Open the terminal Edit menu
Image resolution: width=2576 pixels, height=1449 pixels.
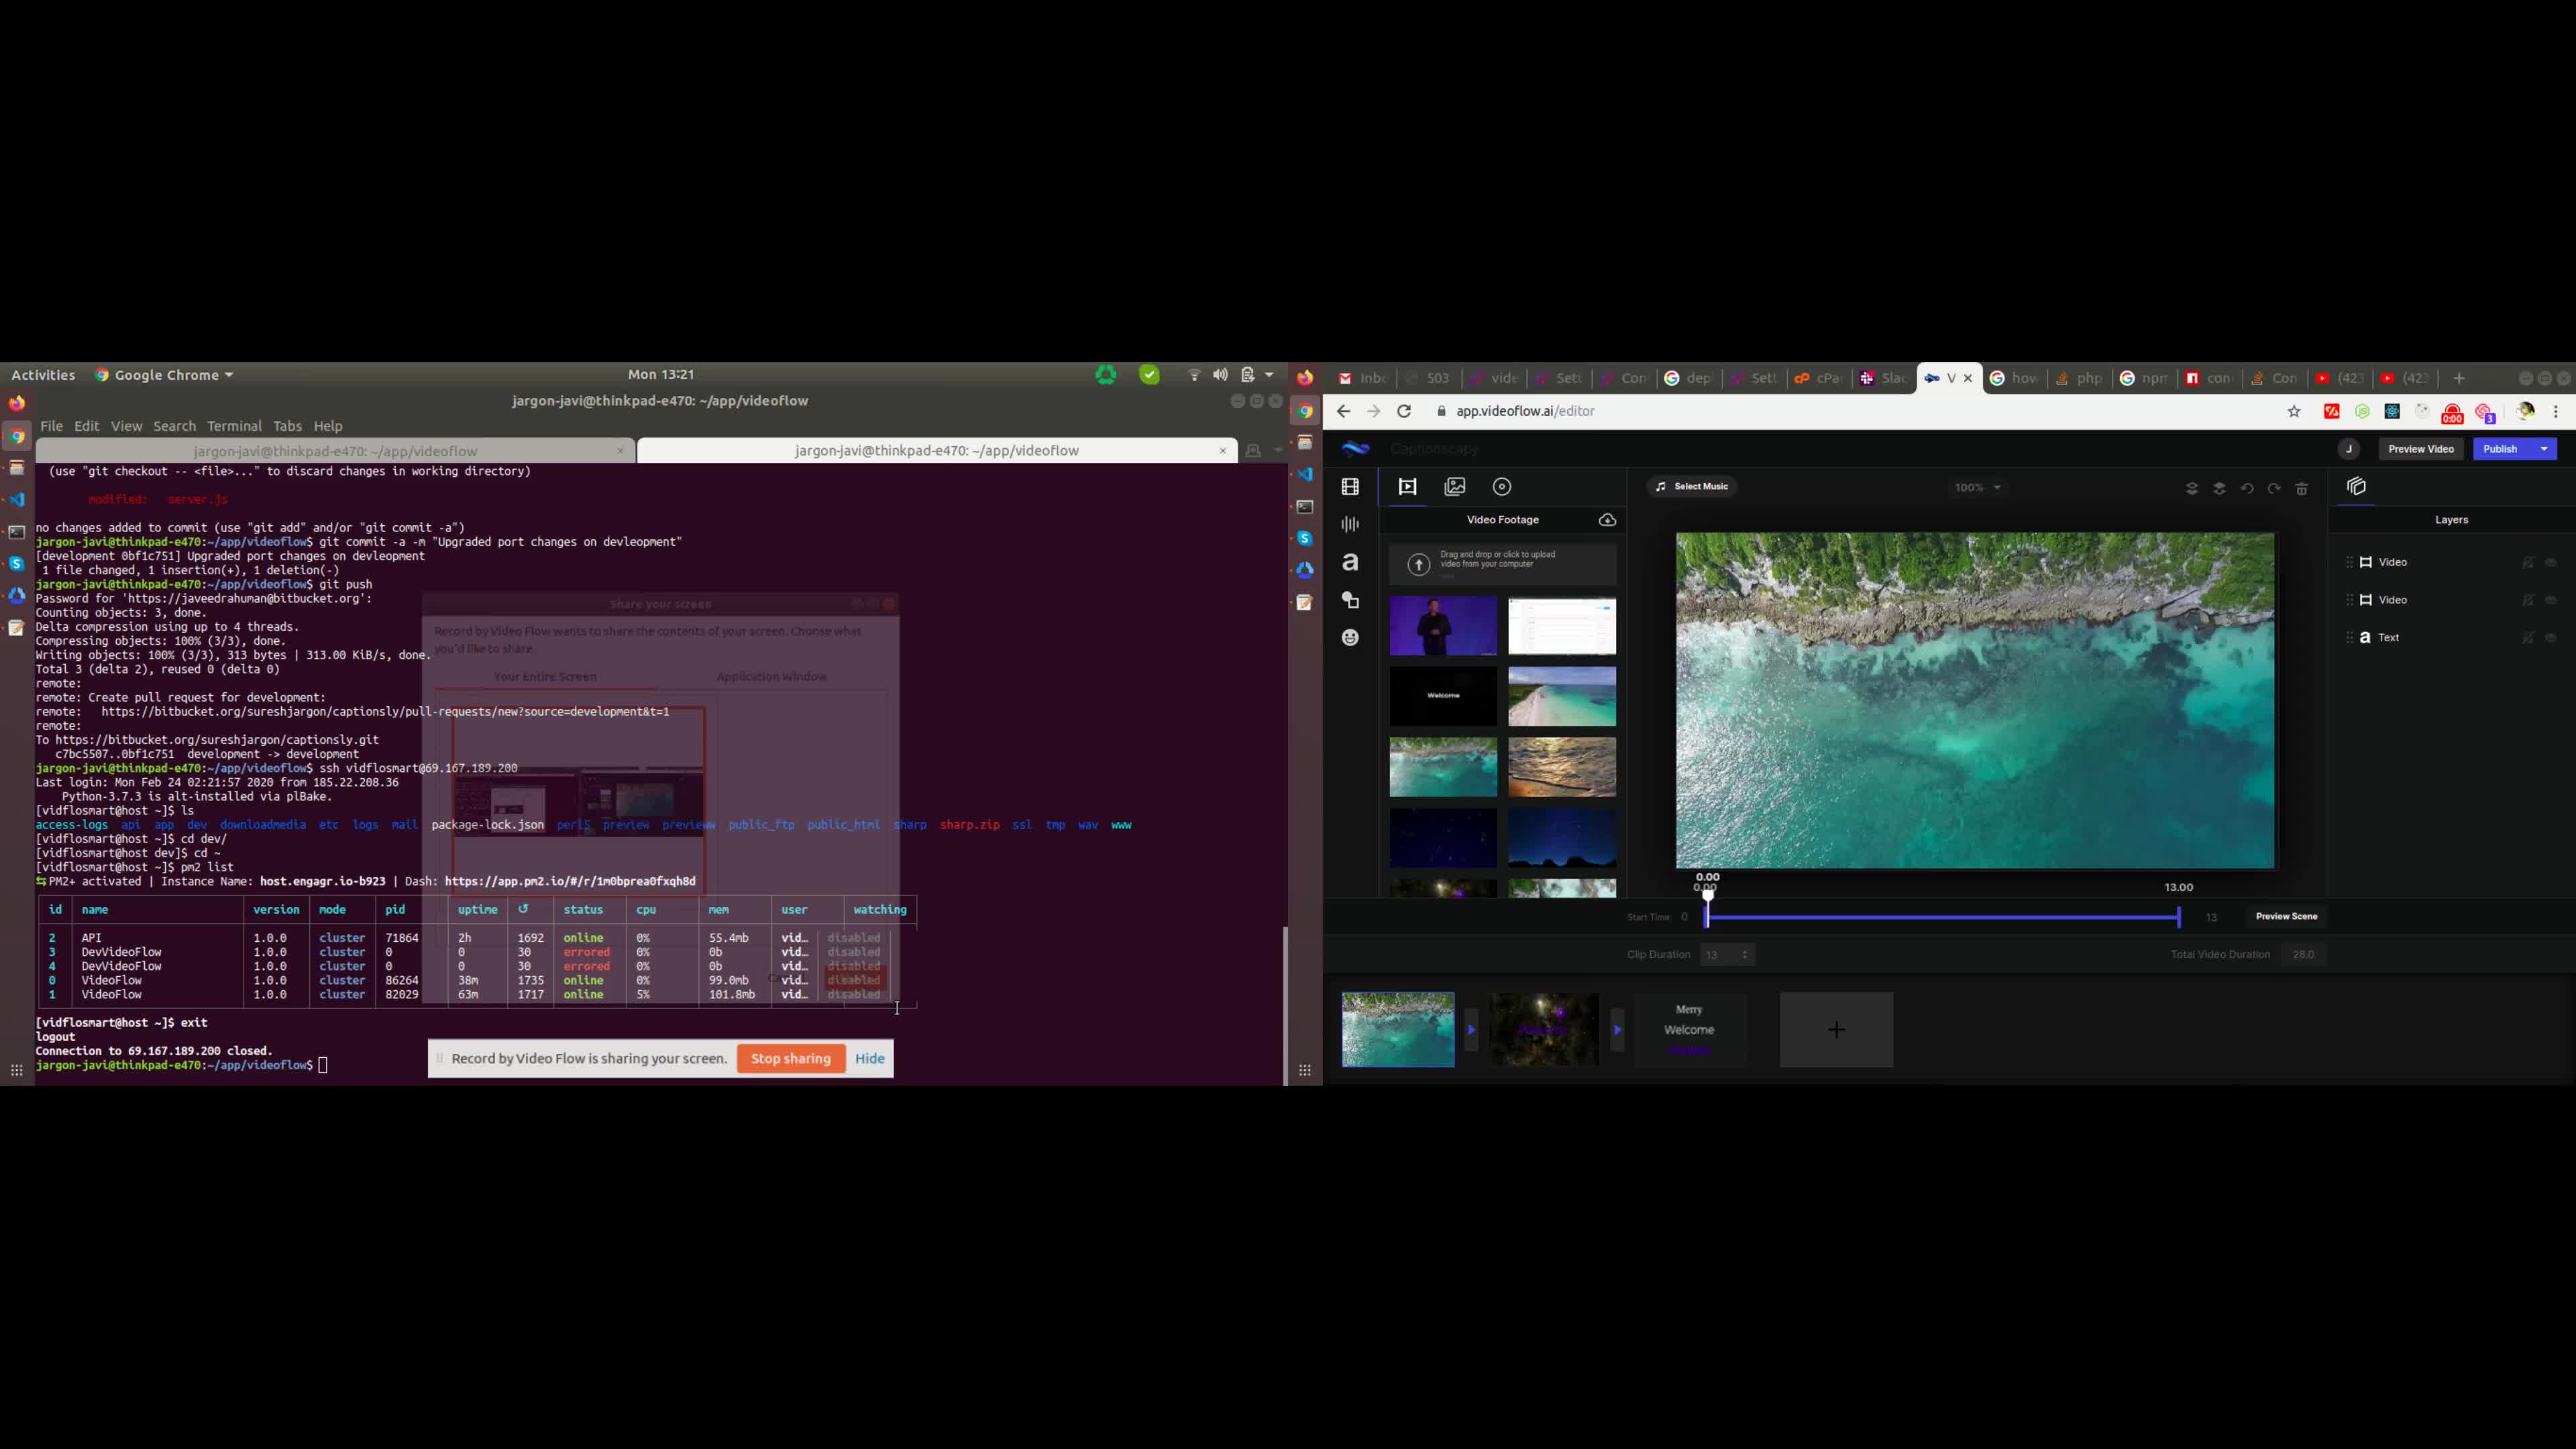pyautogui.click(x=87, y=426)
